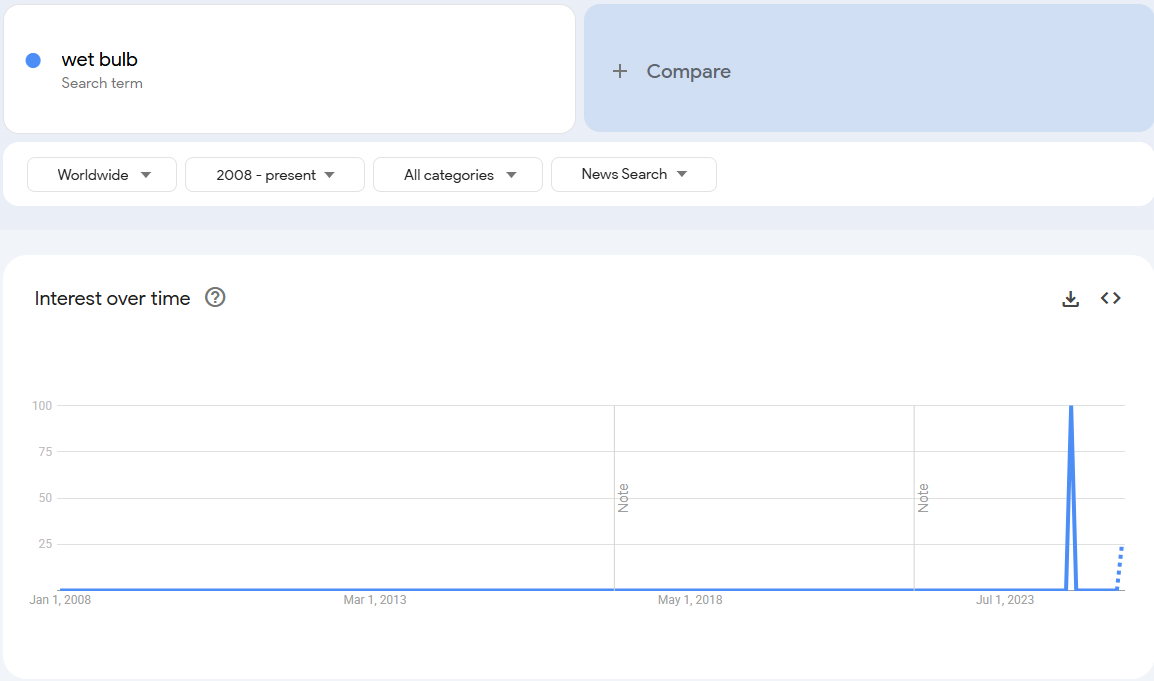Click the Interest over time heading

113,298
